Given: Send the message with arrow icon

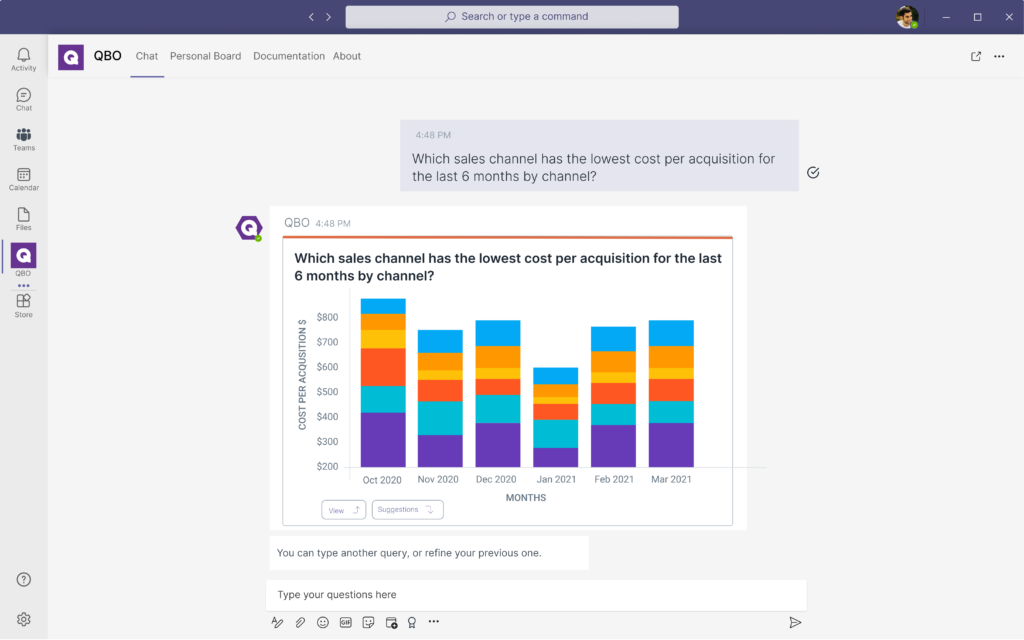Looking at the screenshot, I should coord(795,622).
